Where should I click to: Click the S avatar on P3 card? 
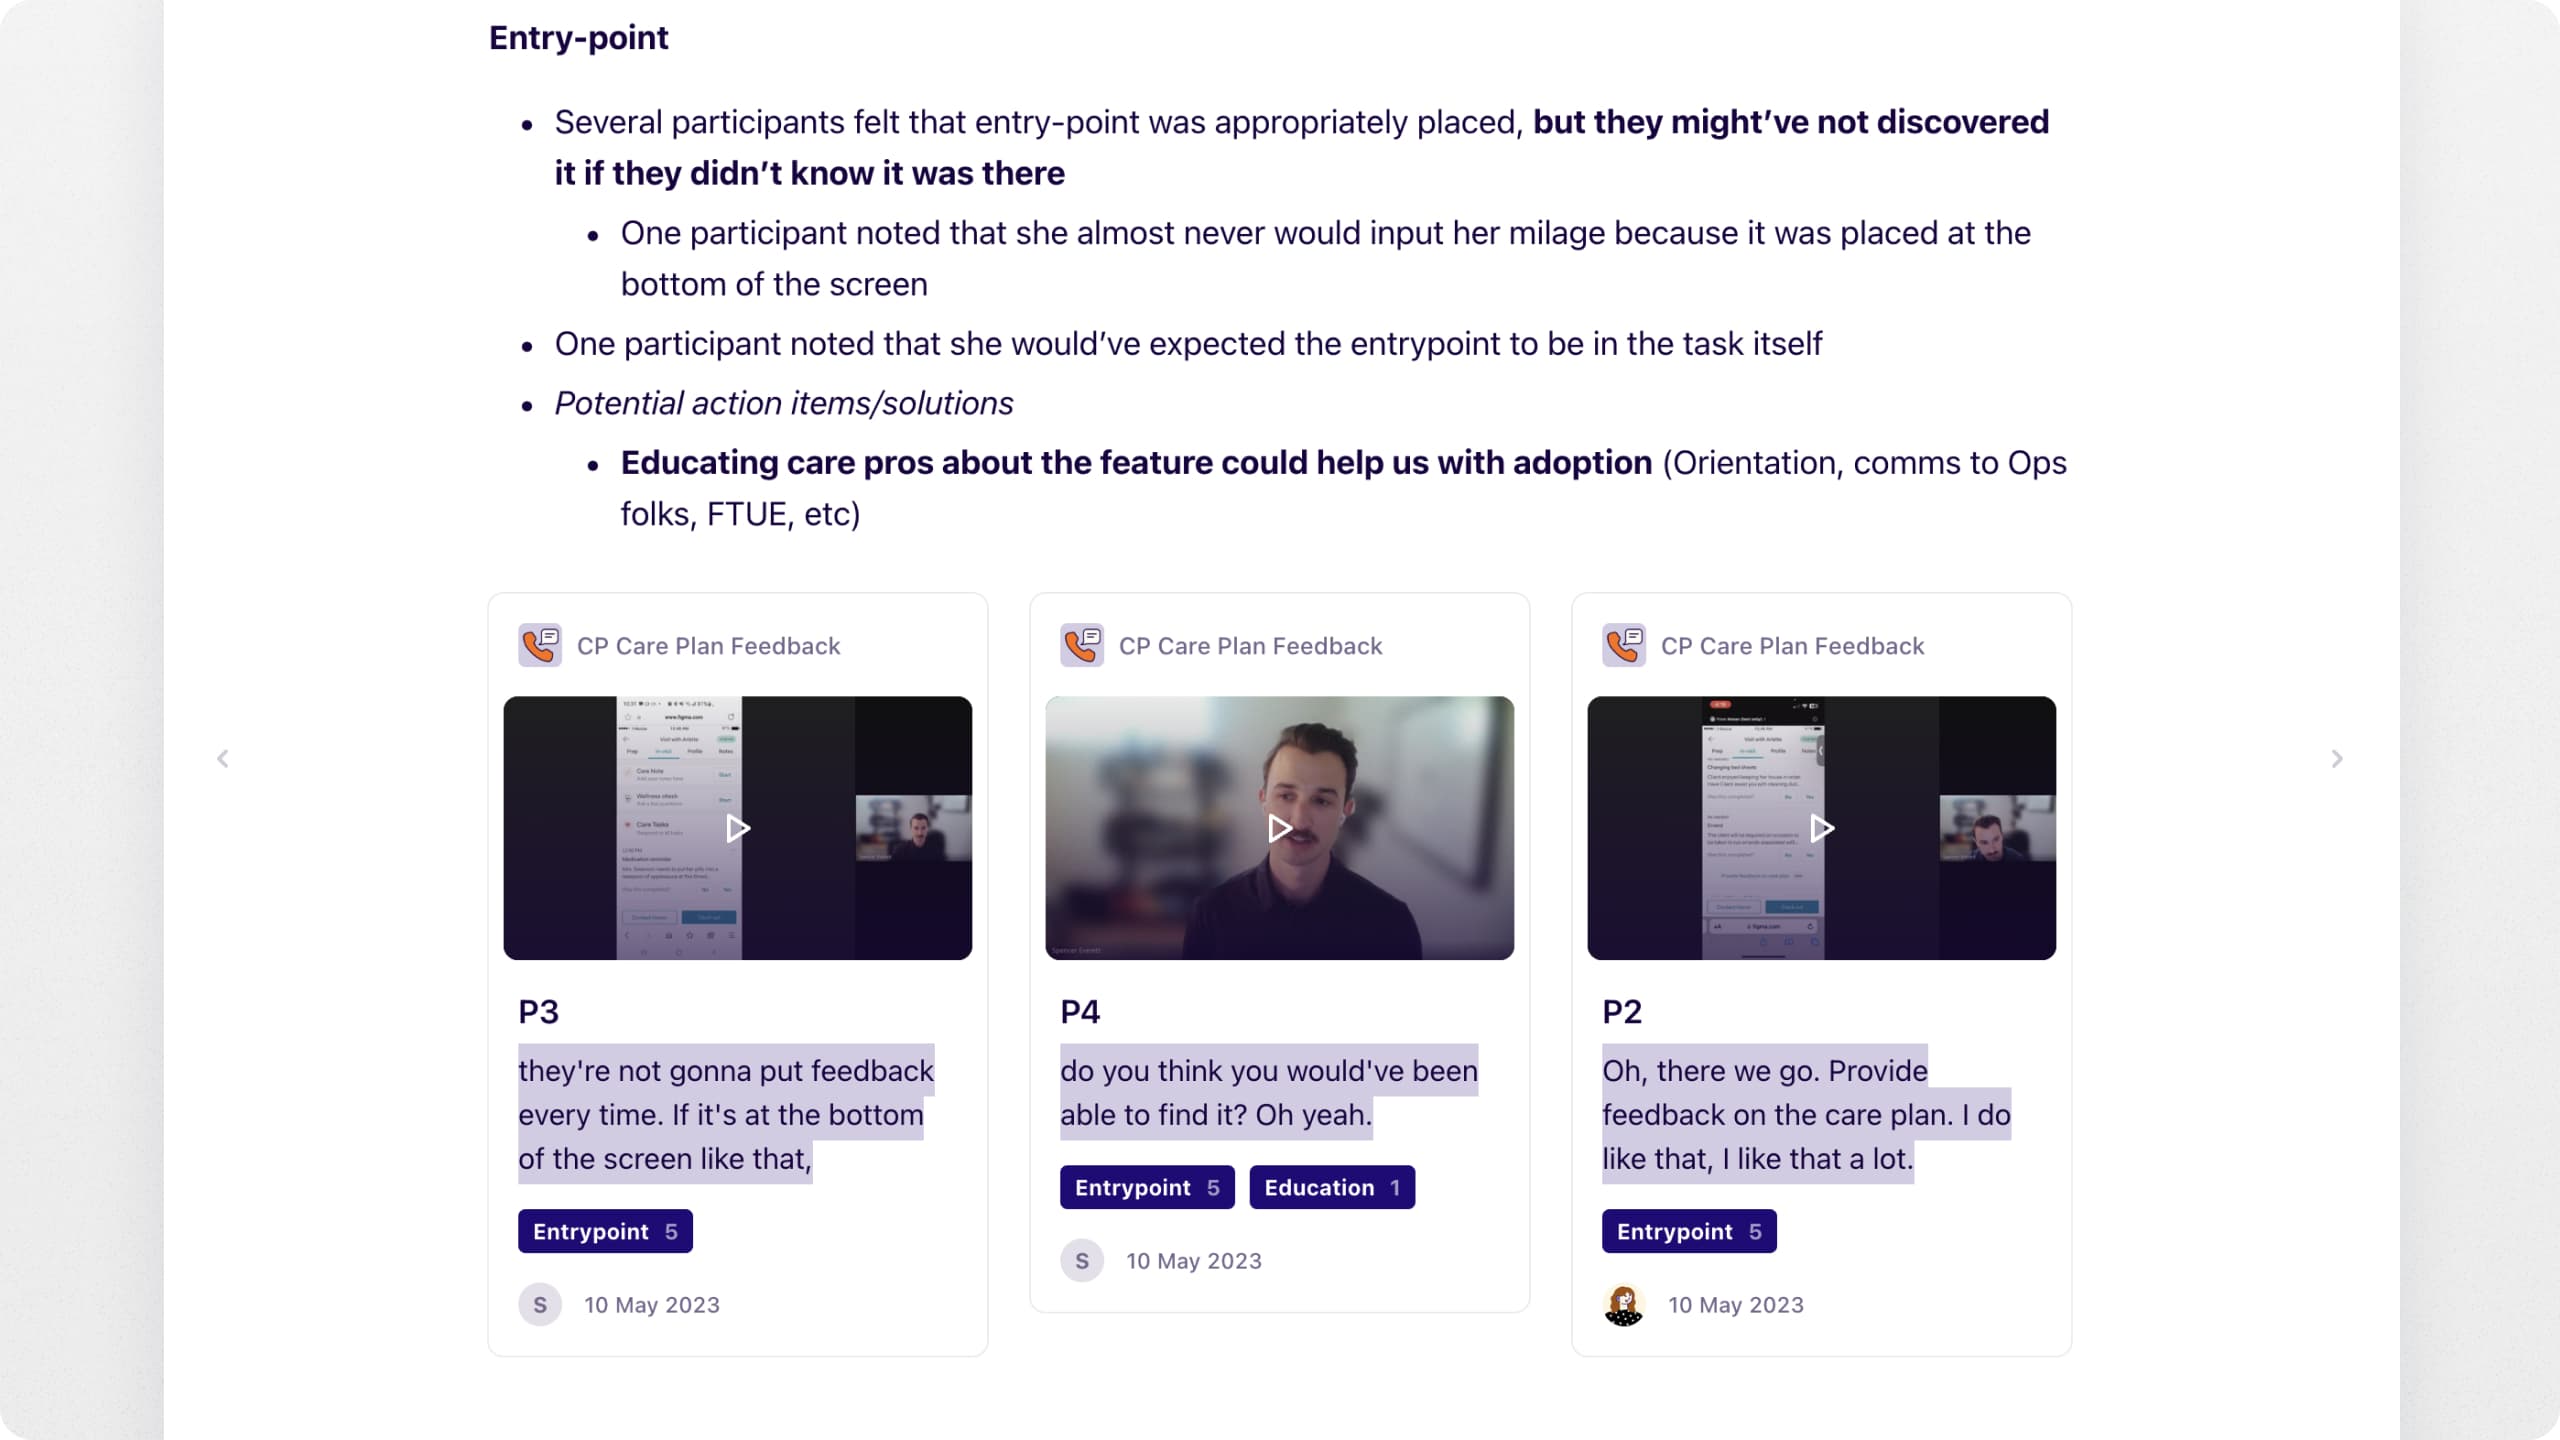click(x=540, y=1305)
